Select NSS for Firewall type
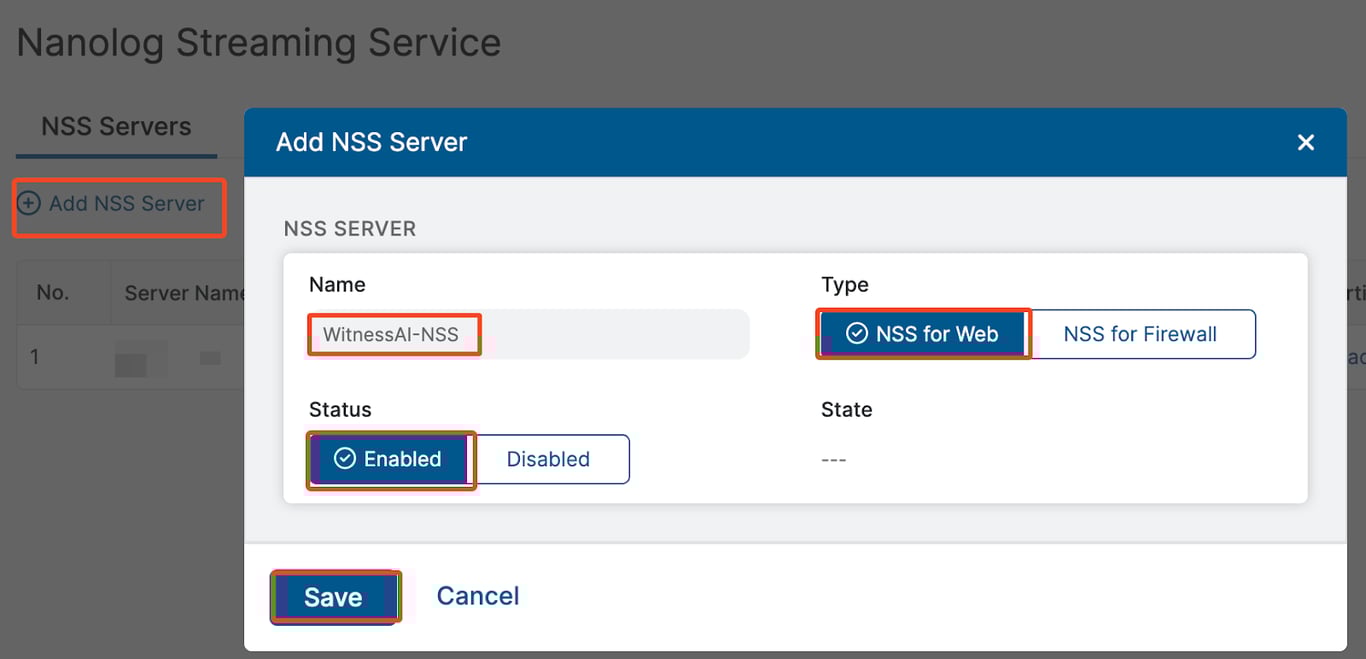Image resolution: width=1366 pixels, height=659 pixels. 1140,334
